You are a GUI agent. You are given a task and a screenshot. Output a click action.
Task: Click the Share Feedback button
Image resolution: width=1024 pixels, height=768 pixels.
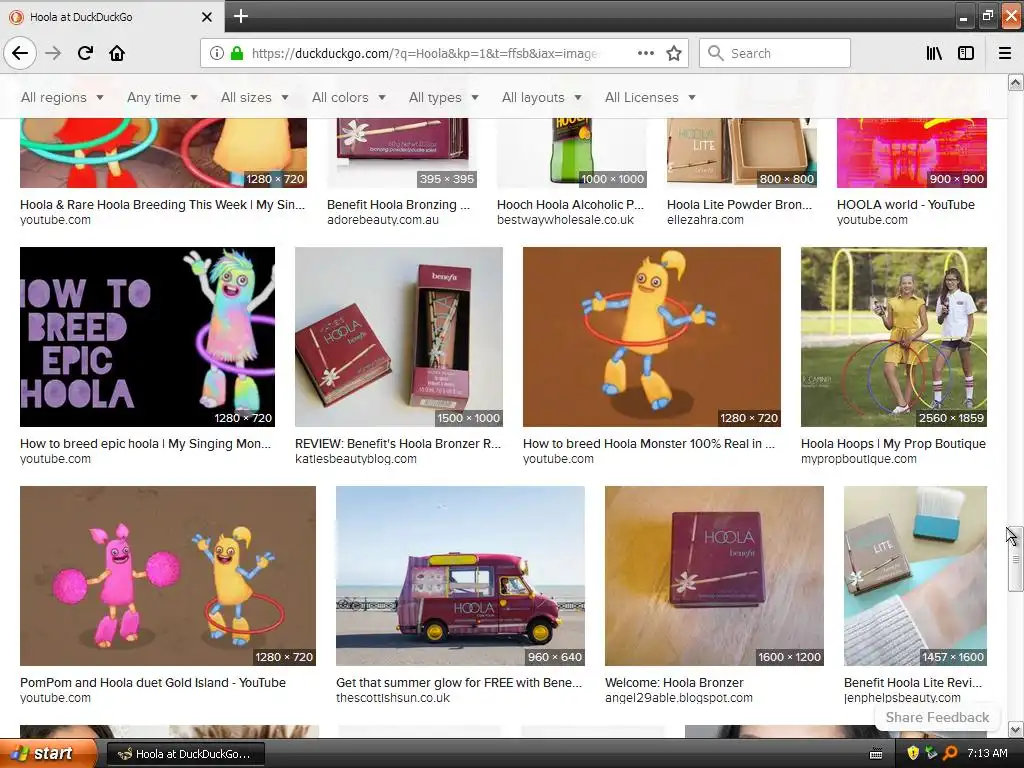[937, 717]
